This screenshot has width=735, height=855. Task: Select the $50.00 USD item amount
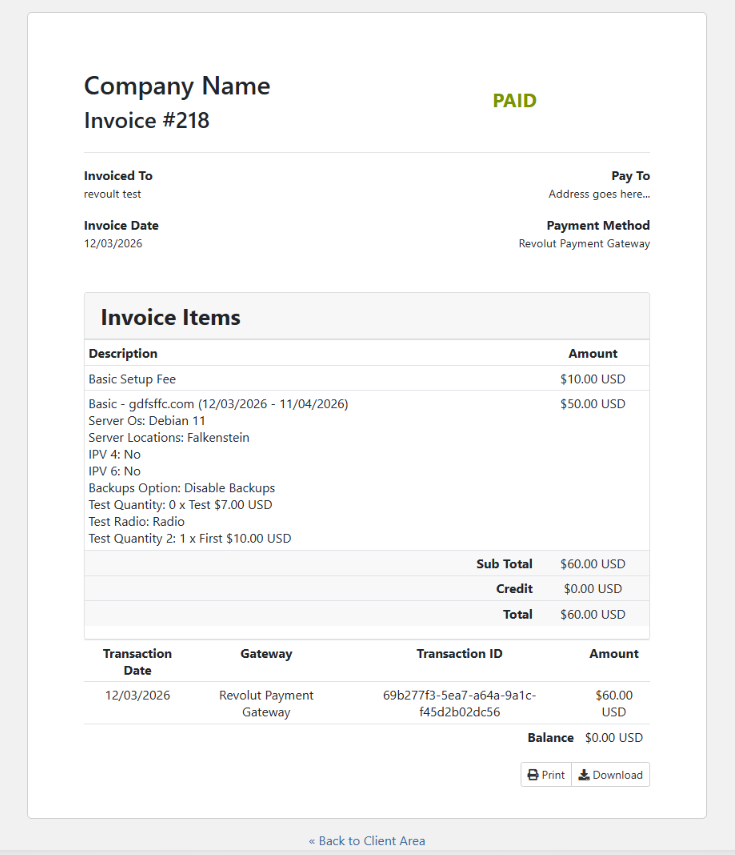click(x=592, y=404)
